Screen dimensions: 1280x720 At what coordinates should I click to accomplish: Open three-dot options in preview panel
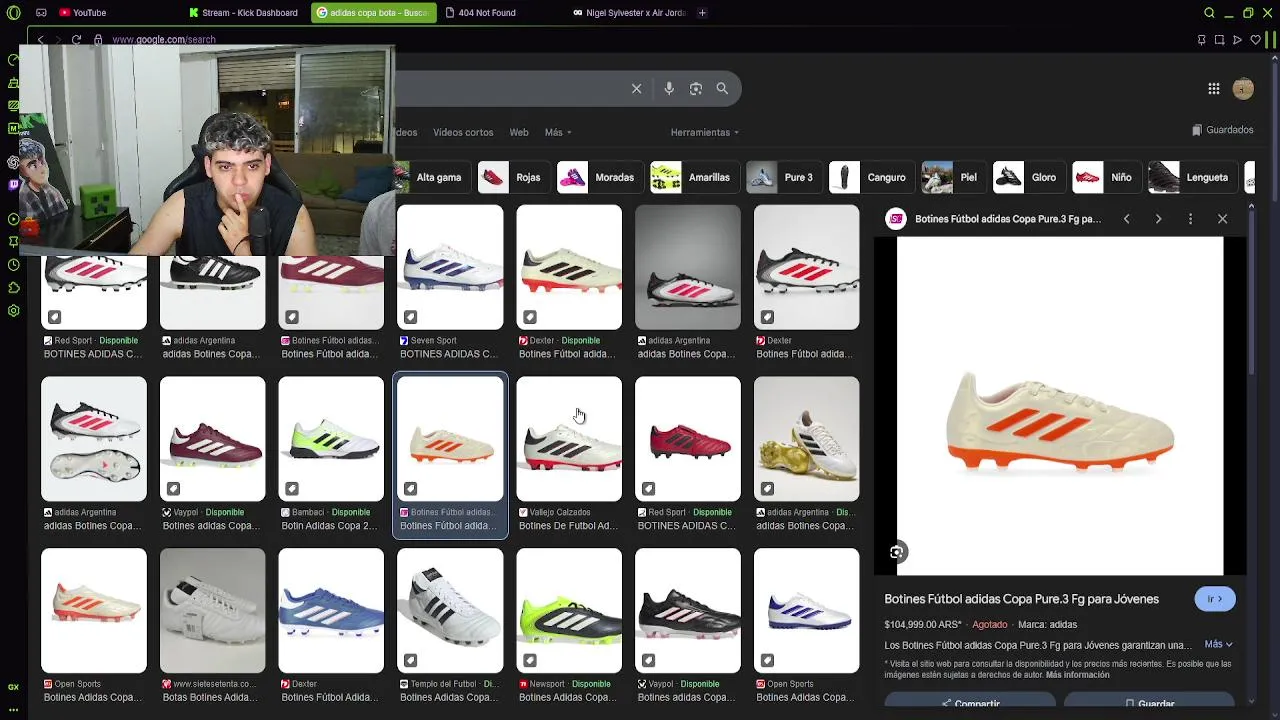pos(1190,219)
